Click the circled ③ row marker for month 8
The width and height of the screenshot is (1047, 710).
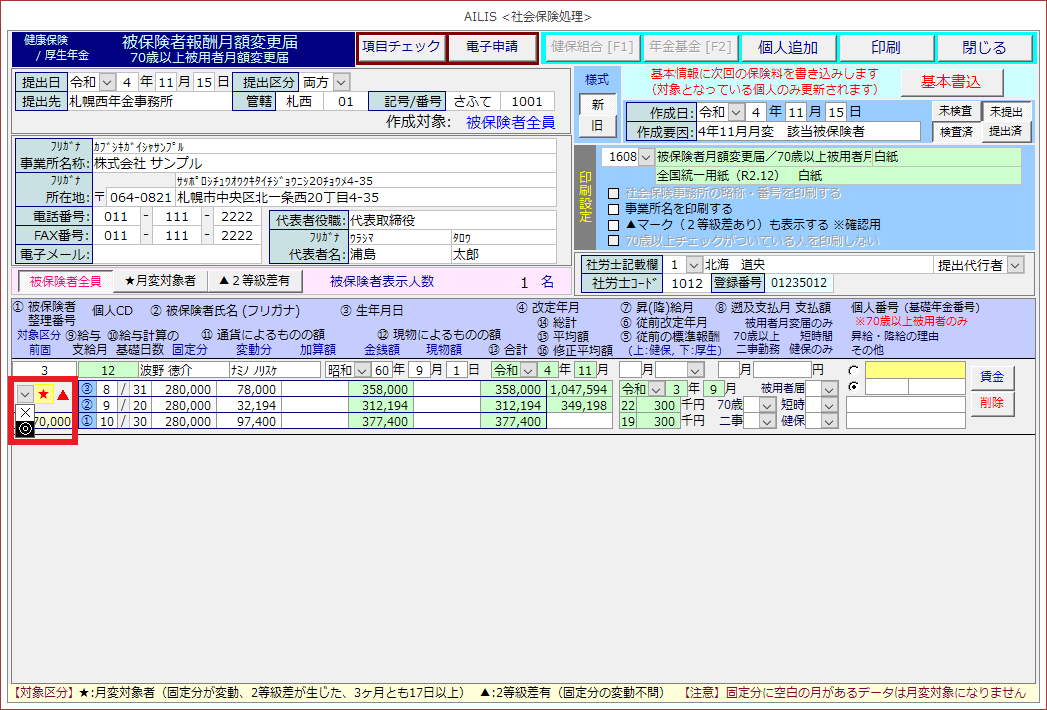tap(87, 389)
